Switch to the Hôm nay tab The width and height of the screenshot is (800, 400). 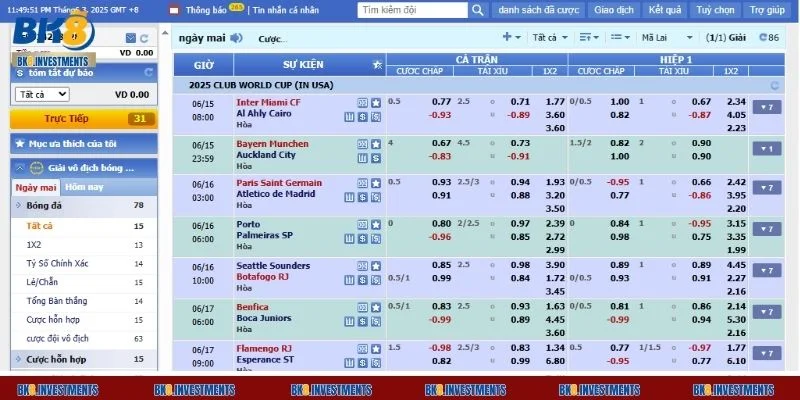84,187
